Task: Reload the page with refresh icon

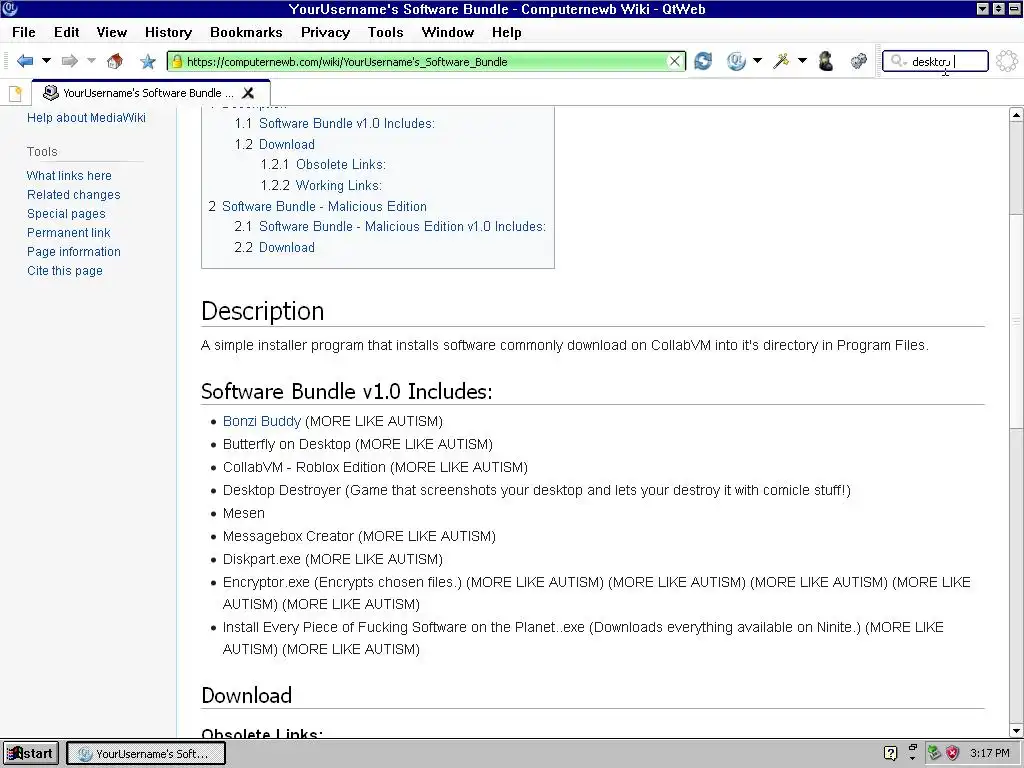Action: point(703,61)
